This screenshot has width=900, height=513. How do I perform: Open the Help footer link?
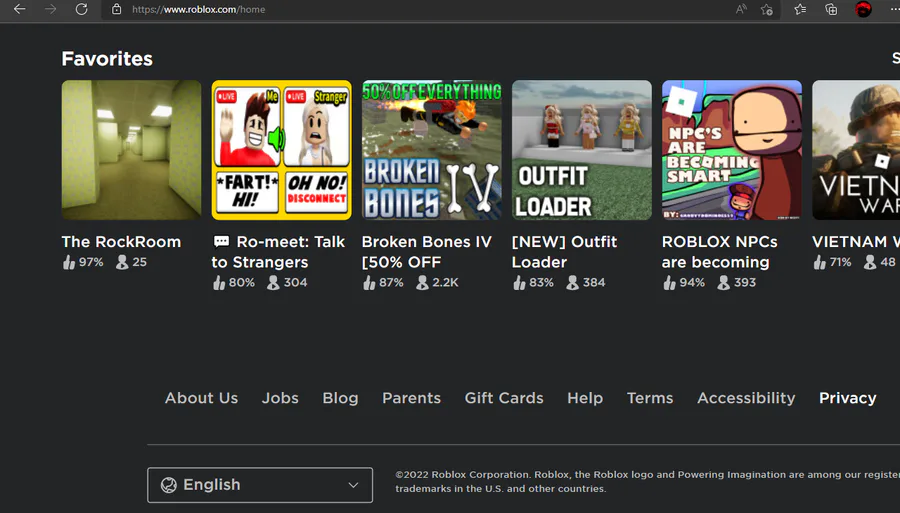tap(585, 398)
